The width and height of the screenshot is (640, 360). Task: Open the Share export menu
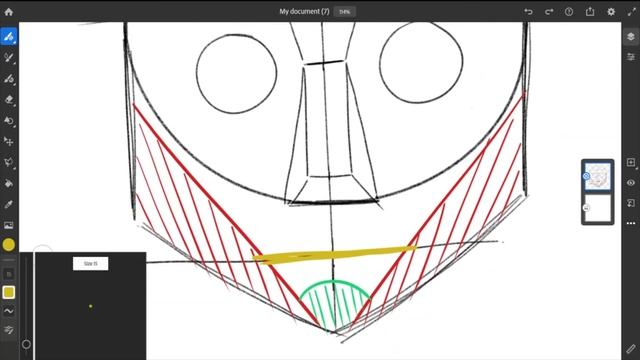pos(590,11)
